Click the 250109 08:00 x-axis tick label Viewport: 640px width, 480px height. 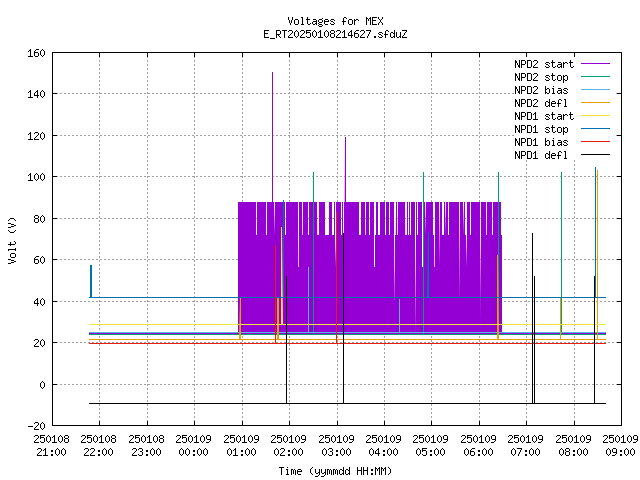(x=573, y=446)
